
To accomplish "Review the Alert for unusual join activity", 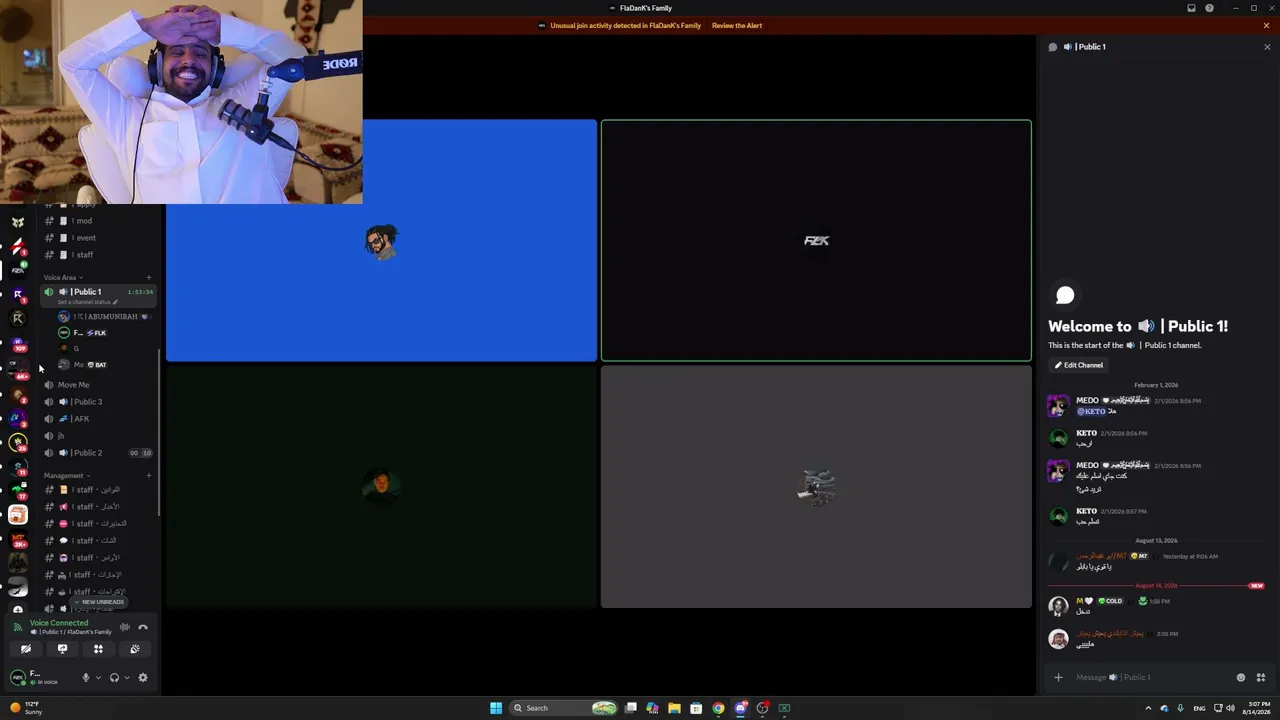I will point(737,26).
